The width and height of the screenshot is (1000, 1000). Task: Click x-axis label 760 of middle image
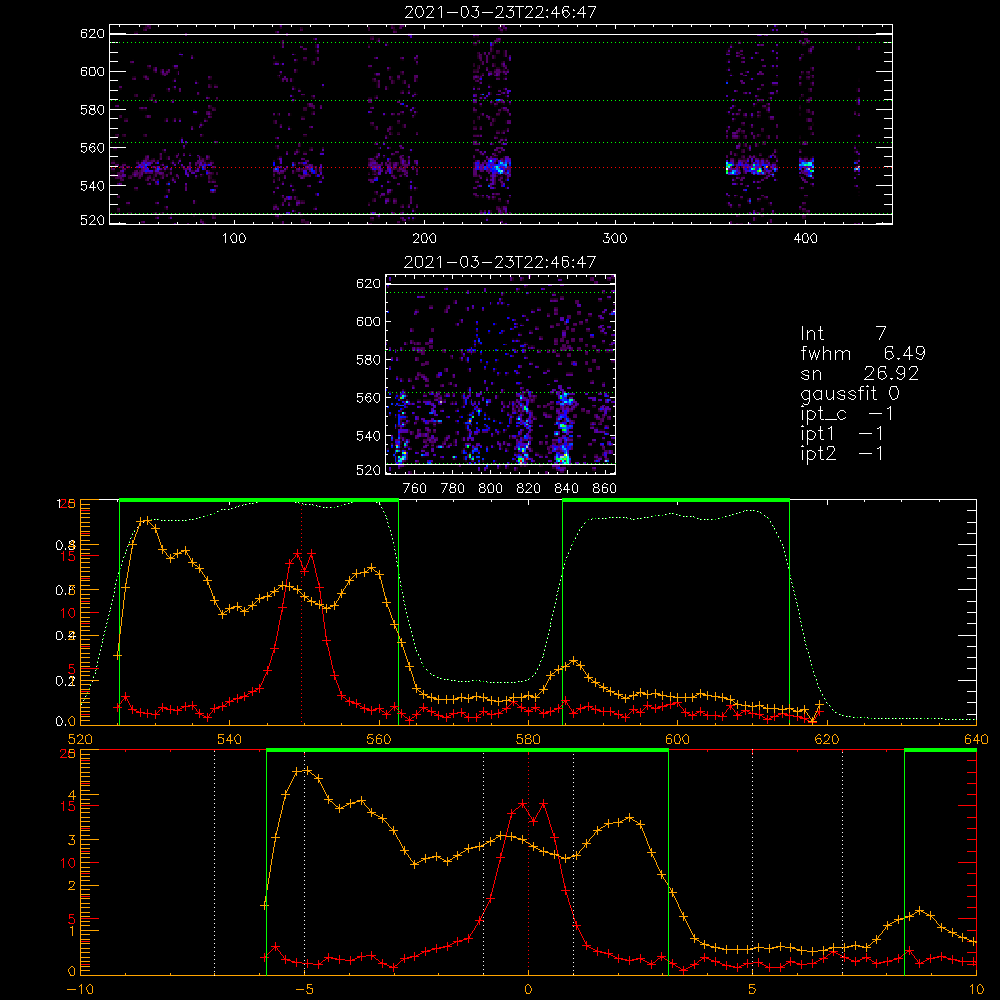(415, 489)
